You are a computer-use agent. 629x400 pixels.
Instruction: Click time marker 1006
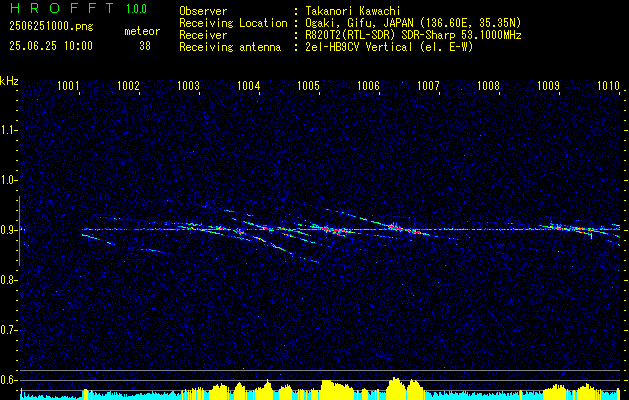(368, 85)
